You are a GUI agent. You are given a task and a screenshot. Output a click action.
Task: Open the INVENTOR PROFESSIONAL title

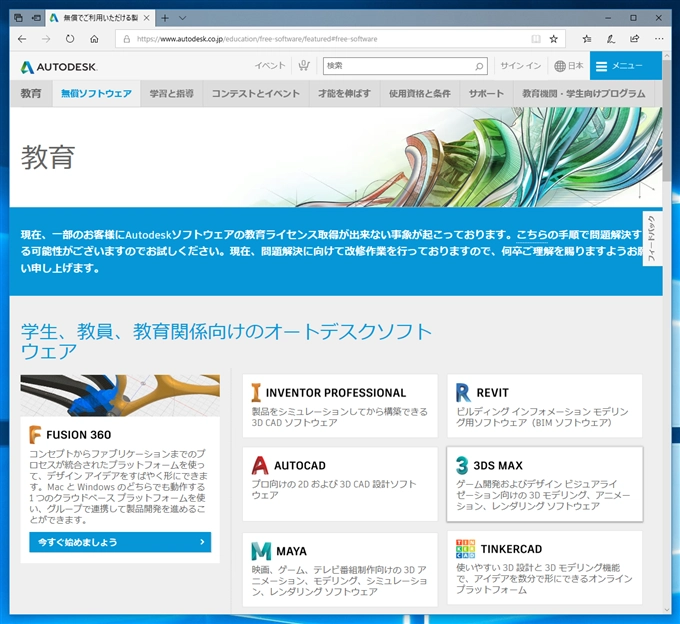(336, 393)
